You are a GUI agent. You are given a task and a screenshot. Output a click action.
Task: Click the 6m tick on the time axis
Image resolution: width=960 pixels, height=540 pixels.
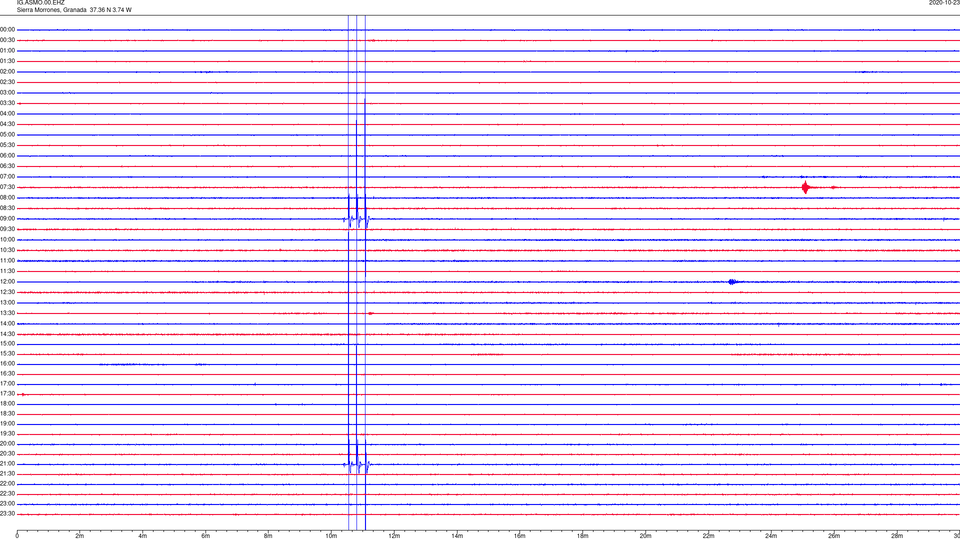tap(206, 536)
